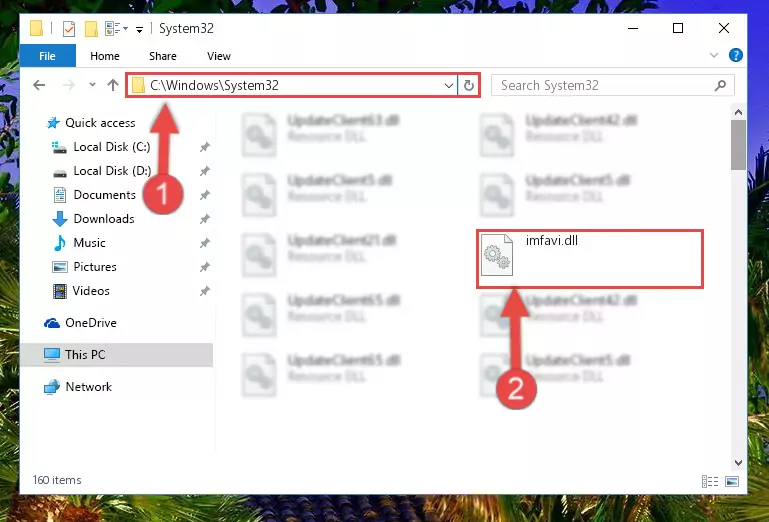Switch to Large icons view layout

[732, 481]
